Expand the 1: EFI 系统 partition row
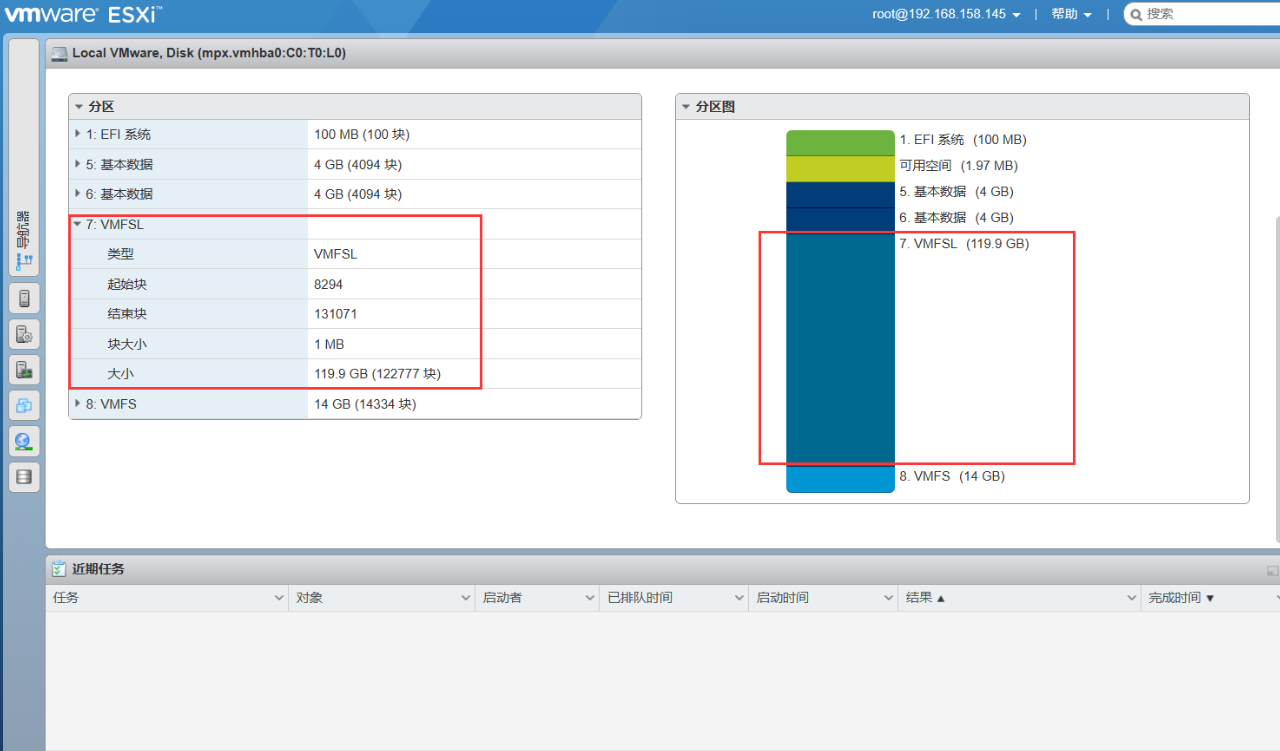This screenshot has width=1280, height=751. [x=78, y=134]
